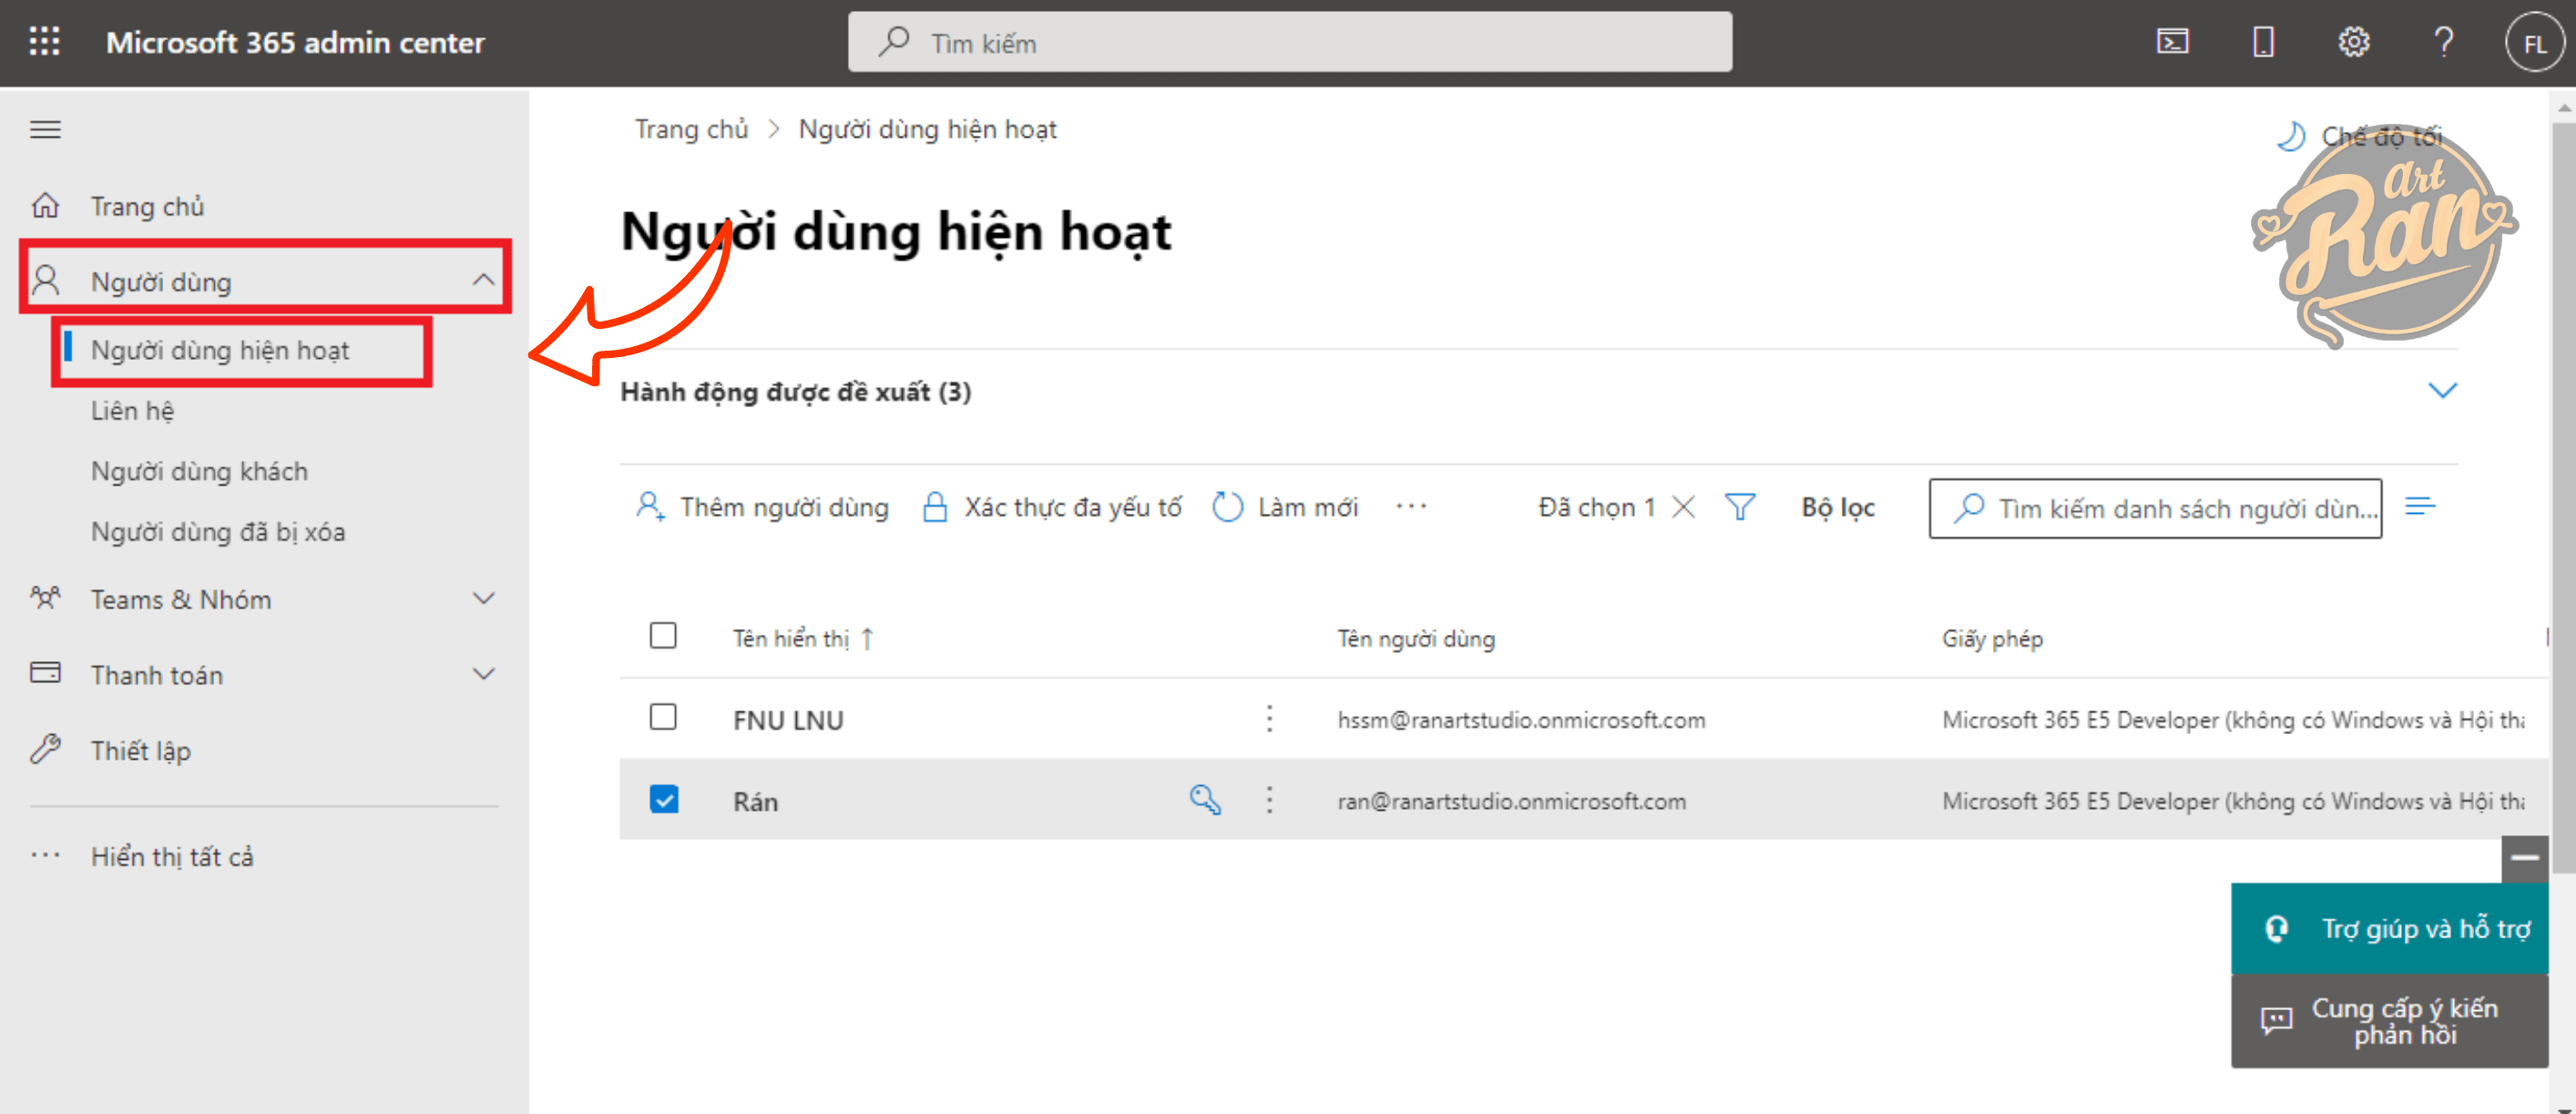
Task: Expand the Thanh toán chevron
Action: pyautogui.click(x=483, y=674)
